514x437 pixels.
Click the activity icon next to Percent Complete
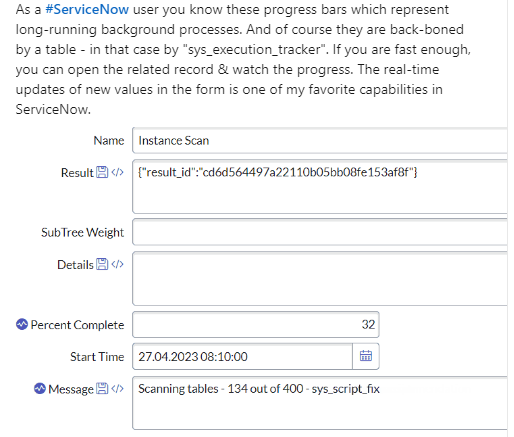pos(22,324)
